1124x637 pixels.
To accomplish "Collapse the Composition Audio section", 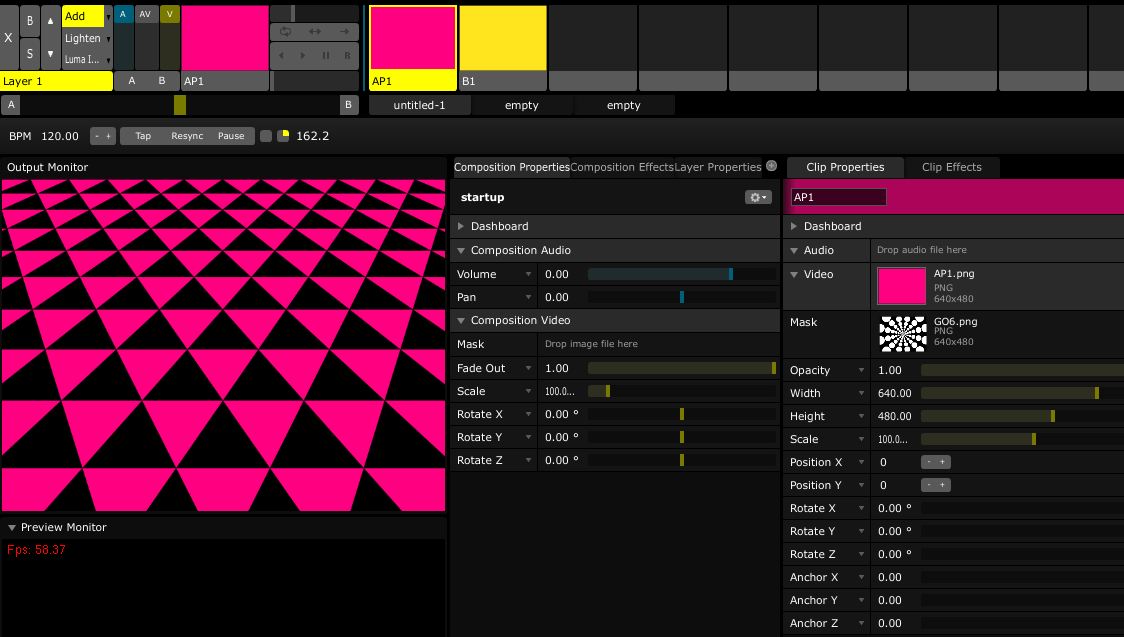I will point(461,251).
